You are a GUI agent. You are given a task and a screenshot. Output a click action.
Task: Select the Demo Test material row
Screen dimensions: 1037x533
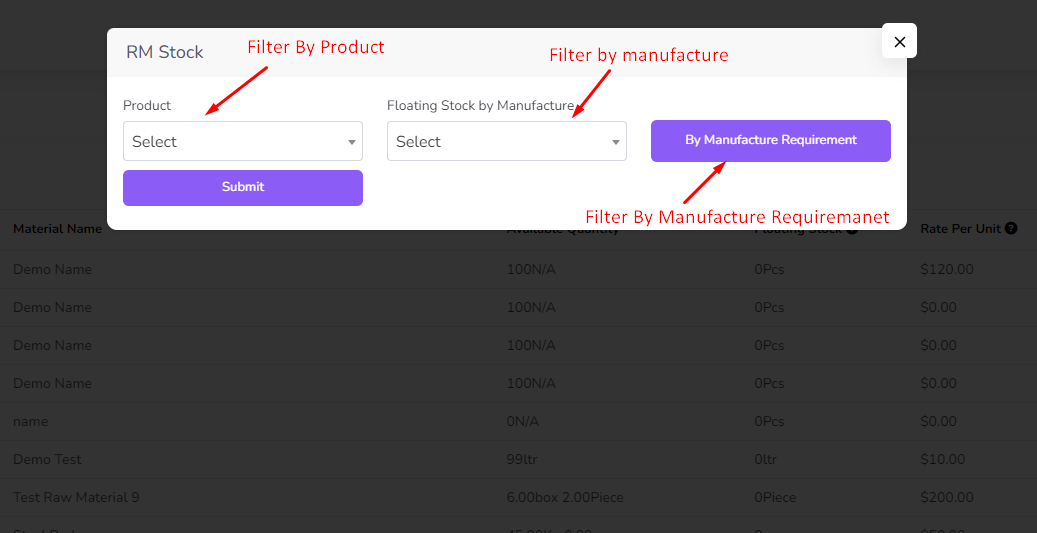(x=47, y=459)
